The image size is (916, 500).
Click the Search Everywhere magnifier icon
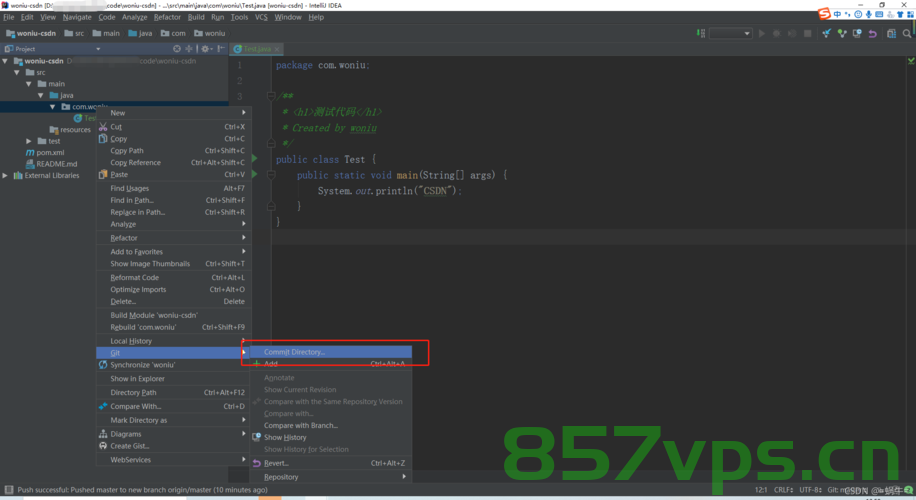point(907,33)
